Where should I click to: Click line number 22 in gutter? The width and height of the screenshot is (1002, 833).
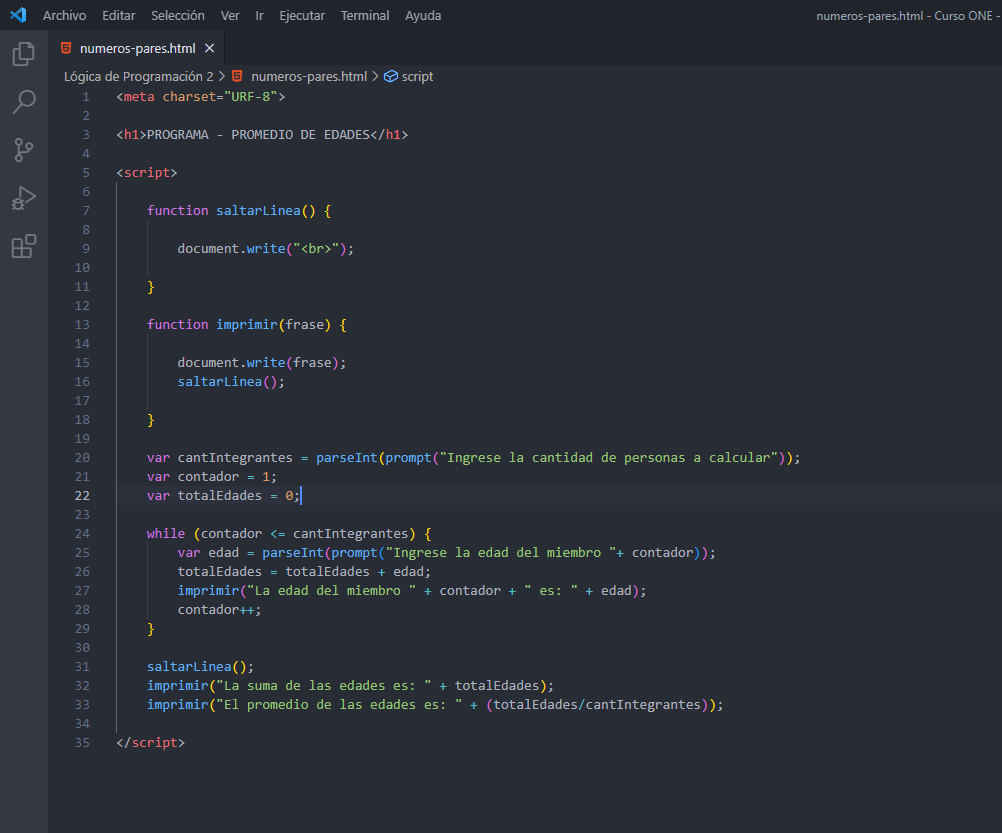[x=82, y=496]
